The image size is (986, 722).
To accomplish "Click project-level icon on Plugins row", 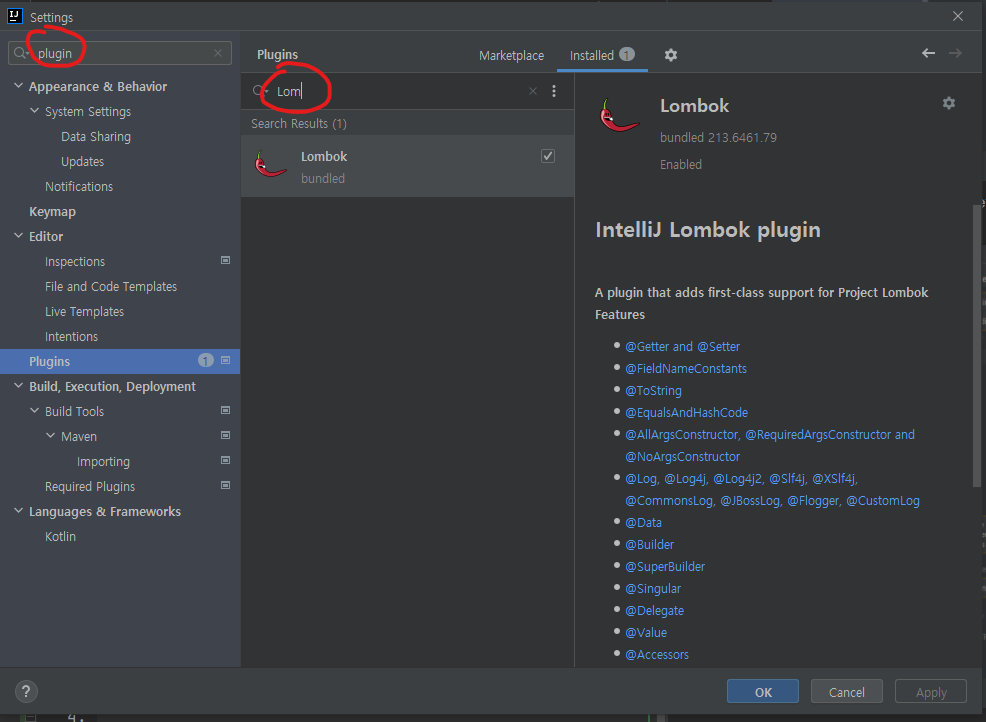I will click(225, 360).
